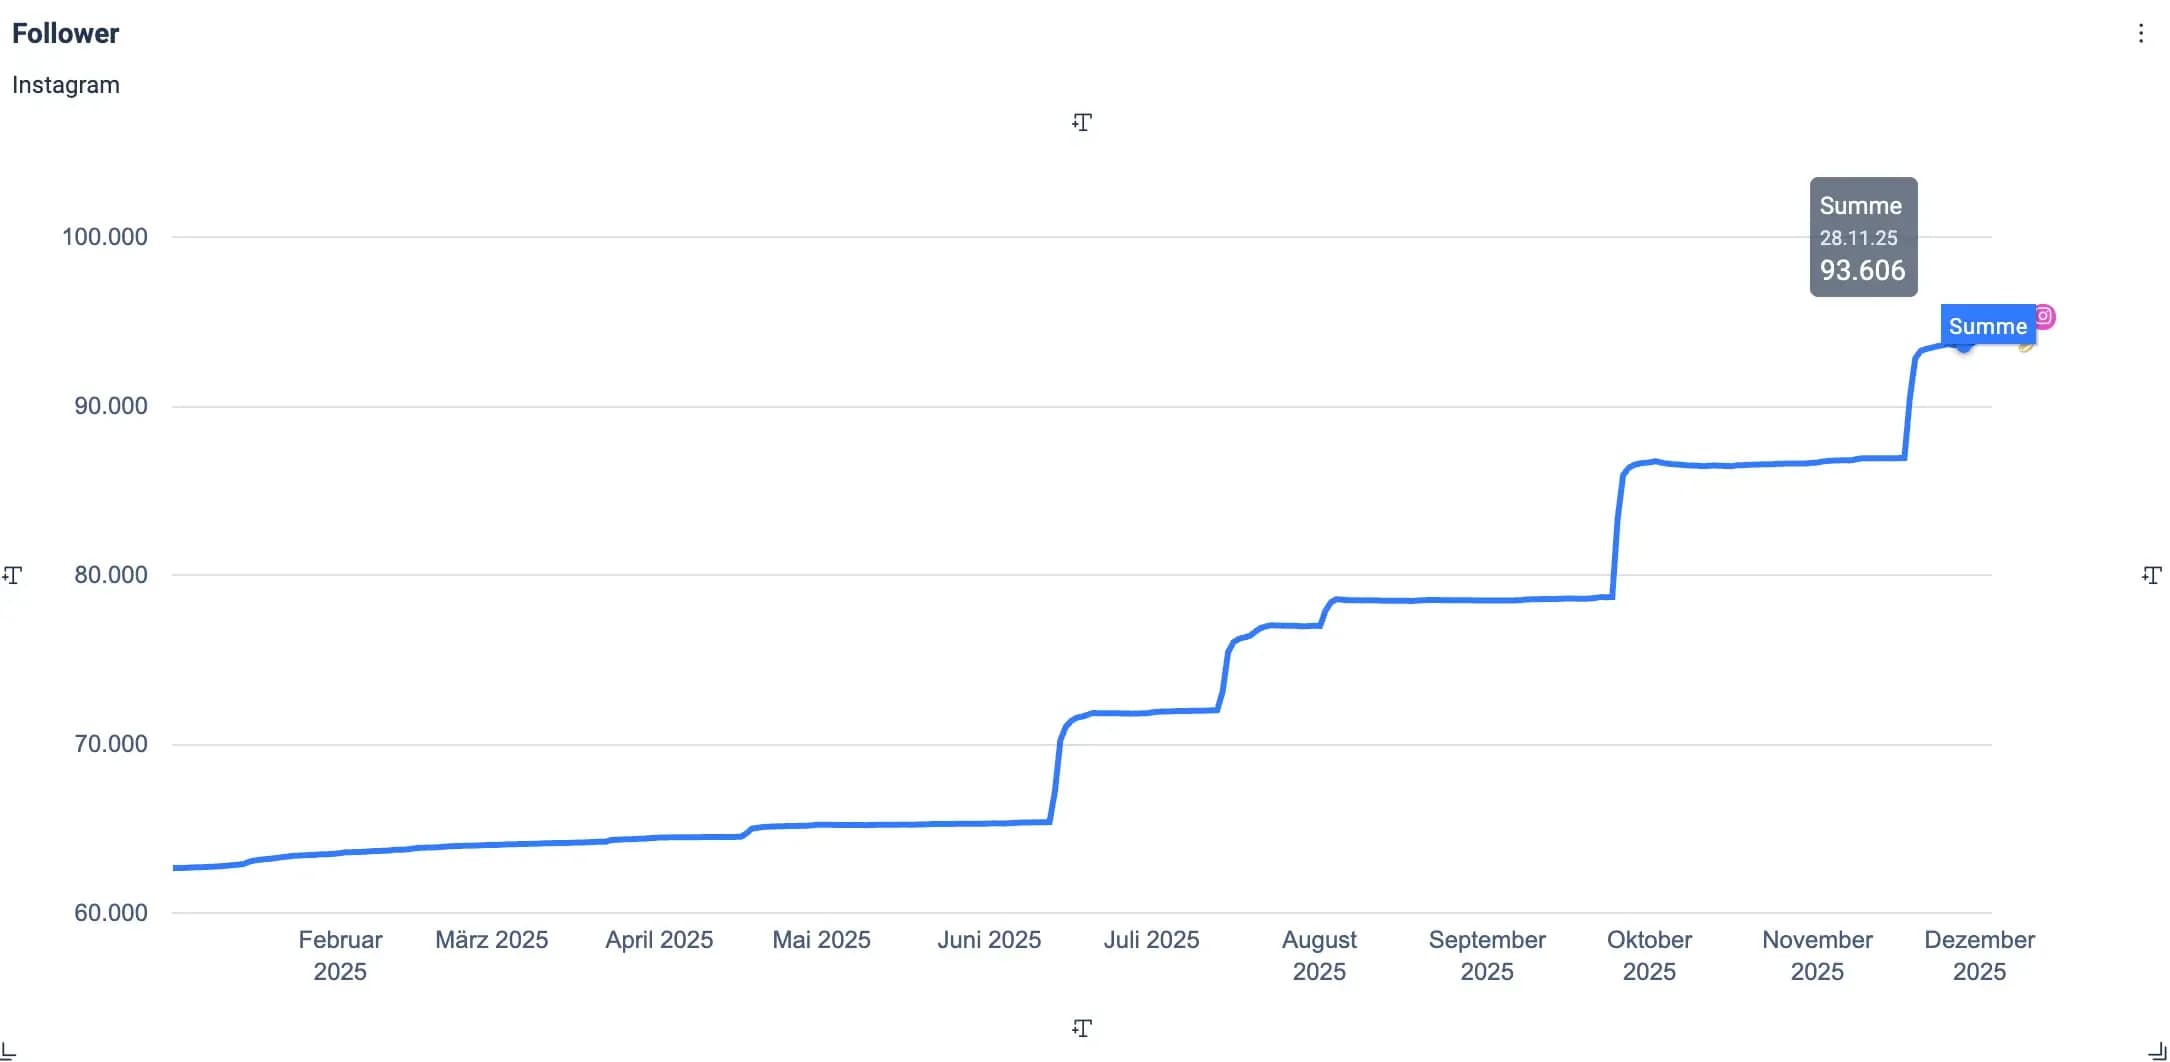Viewport: 2170px width, 1062px height.
Task: Select the blue Summe series label
Action: [x=1988, y=326]
